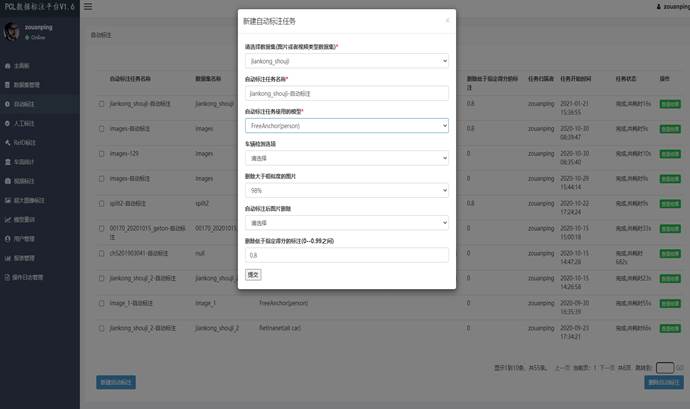
Task: Select the split2-自动标注 row checkbox
Action: point(101,203)
